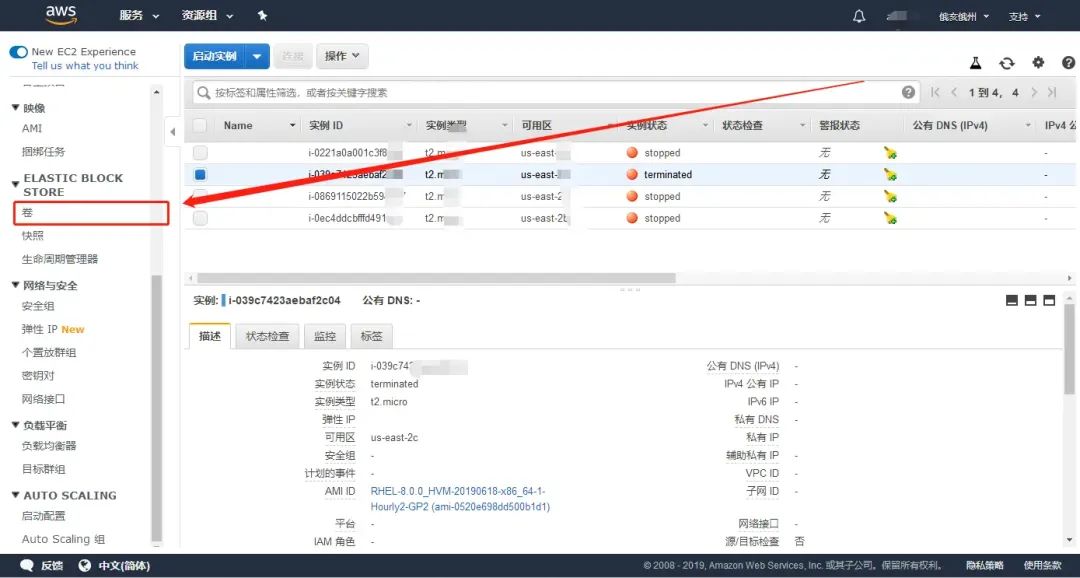Open the notifications bell
Viewport: 1080px width, 578px height.
pos(859,17)
